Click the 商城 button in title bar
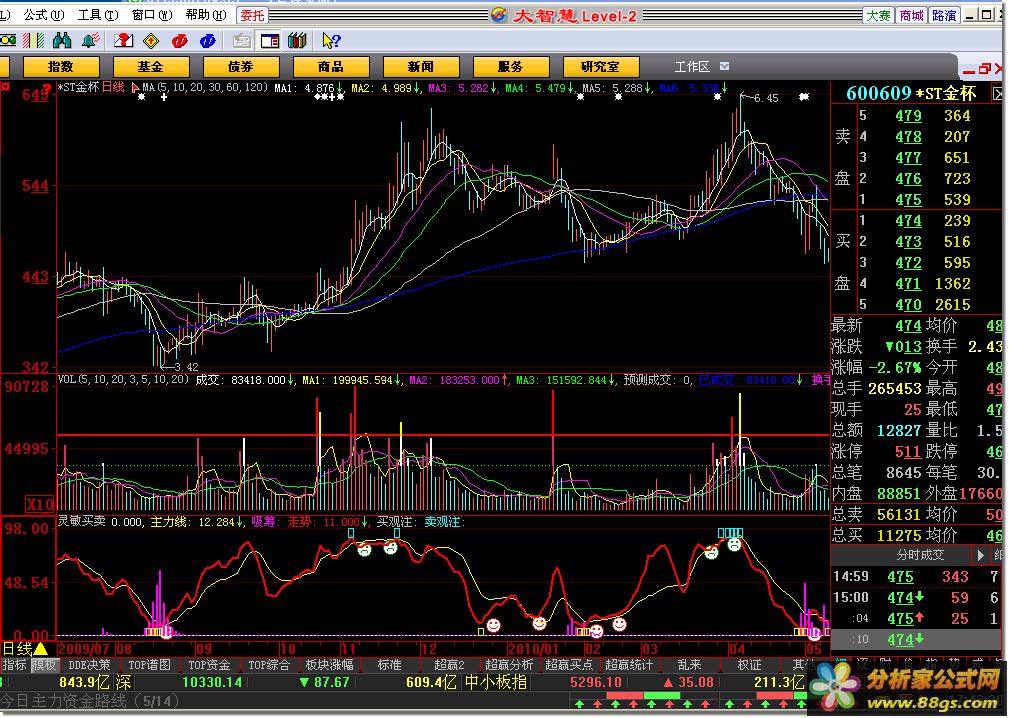The height and width of the screenshot is (718, 1009). point(912,15)
